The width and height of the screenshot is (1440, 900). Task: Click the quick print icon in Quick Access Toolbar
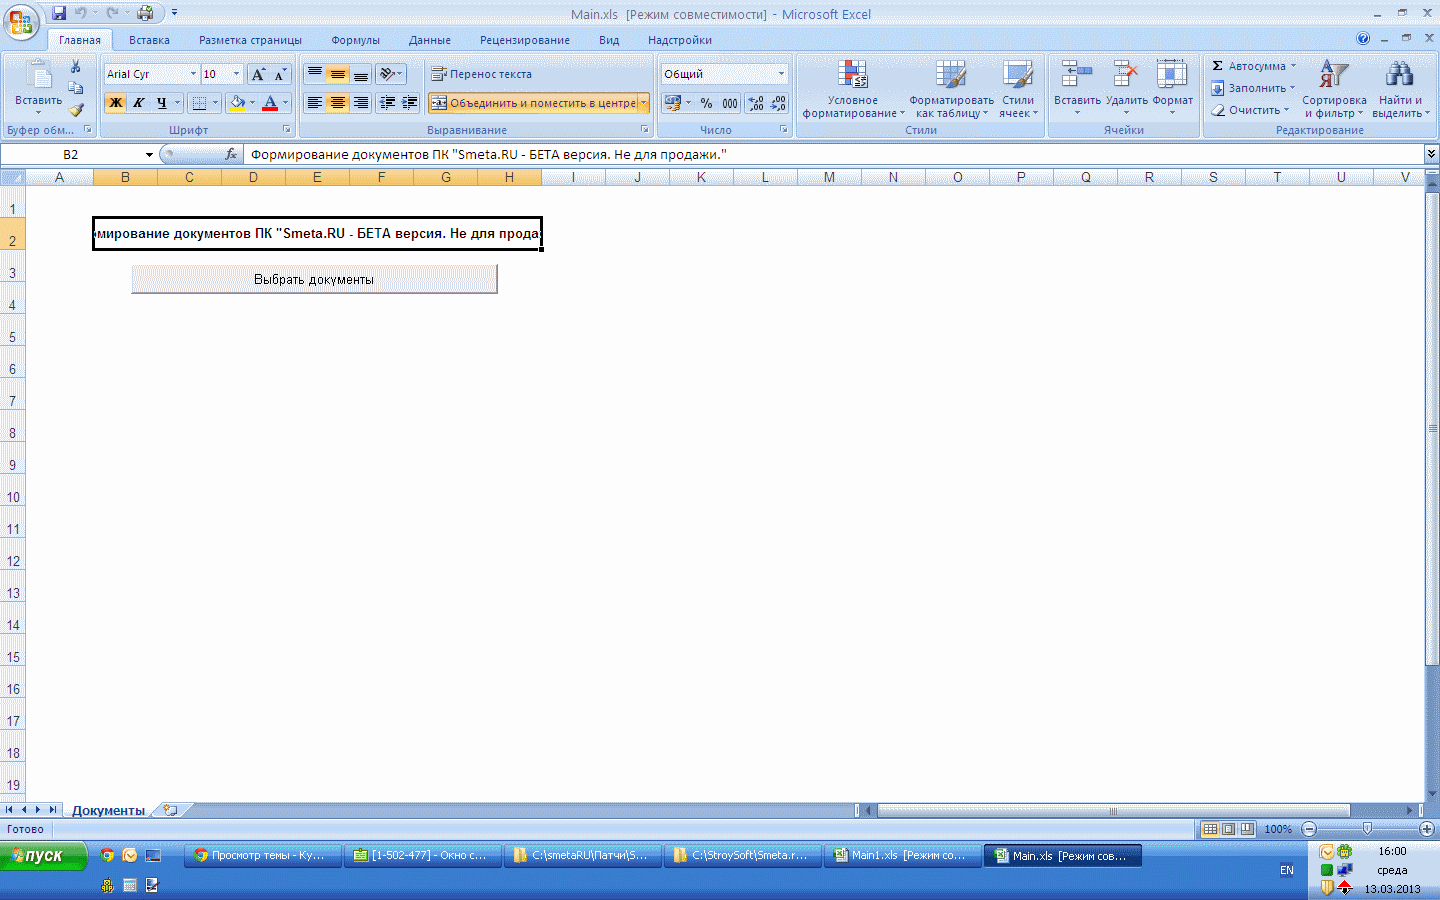[145, 13]
